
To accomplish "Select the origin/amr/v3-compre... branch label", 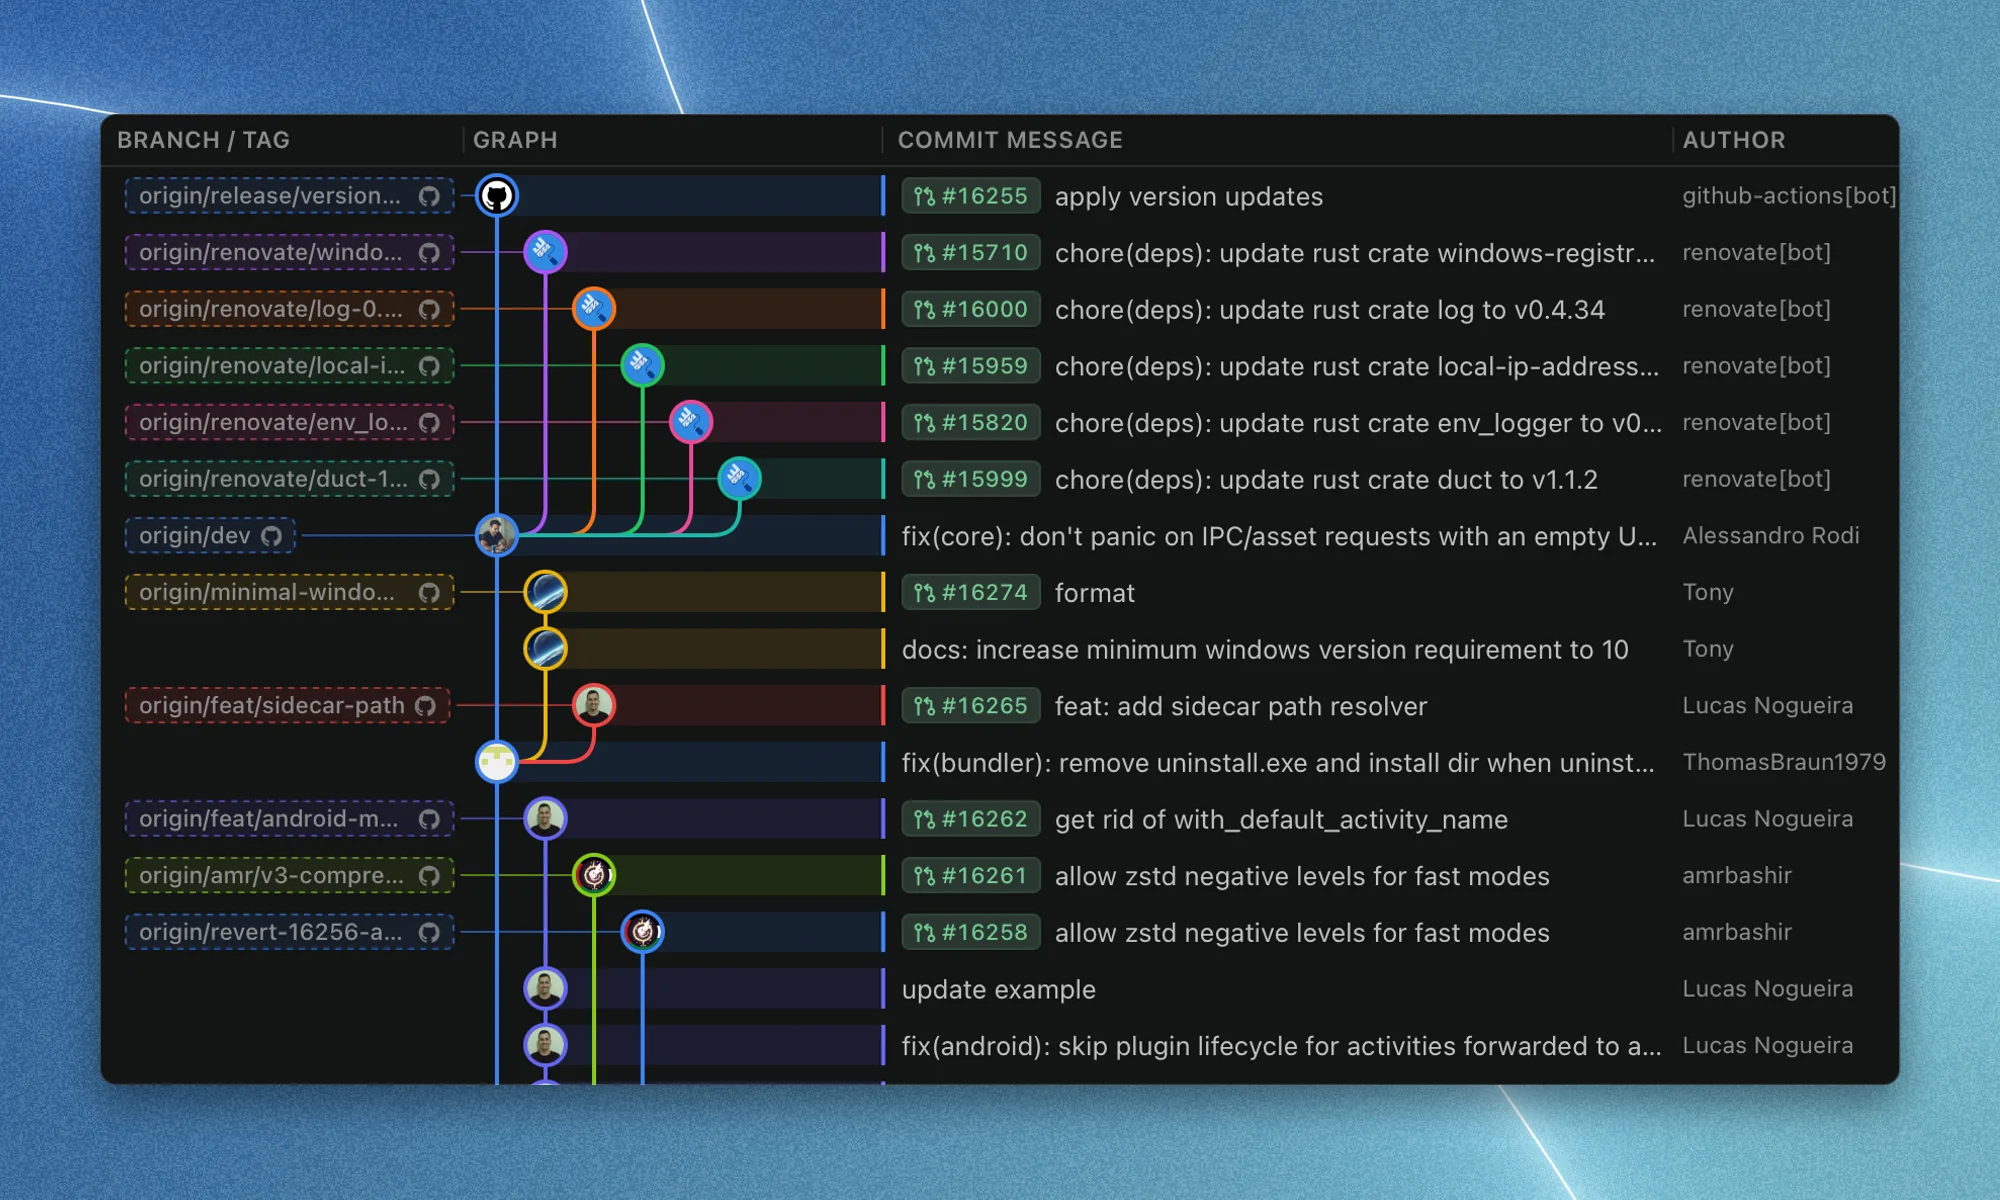I will coord(290,876).
